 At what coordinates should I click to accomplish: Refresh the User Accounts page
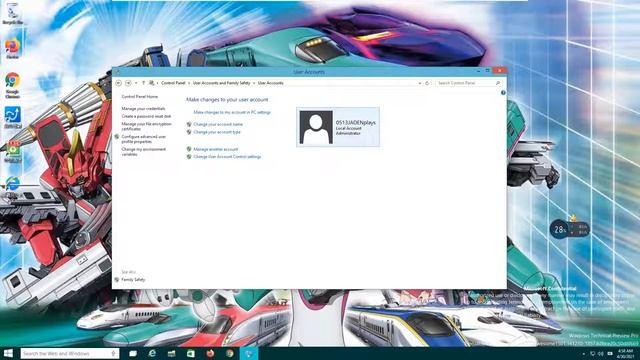tap(427, 83)
